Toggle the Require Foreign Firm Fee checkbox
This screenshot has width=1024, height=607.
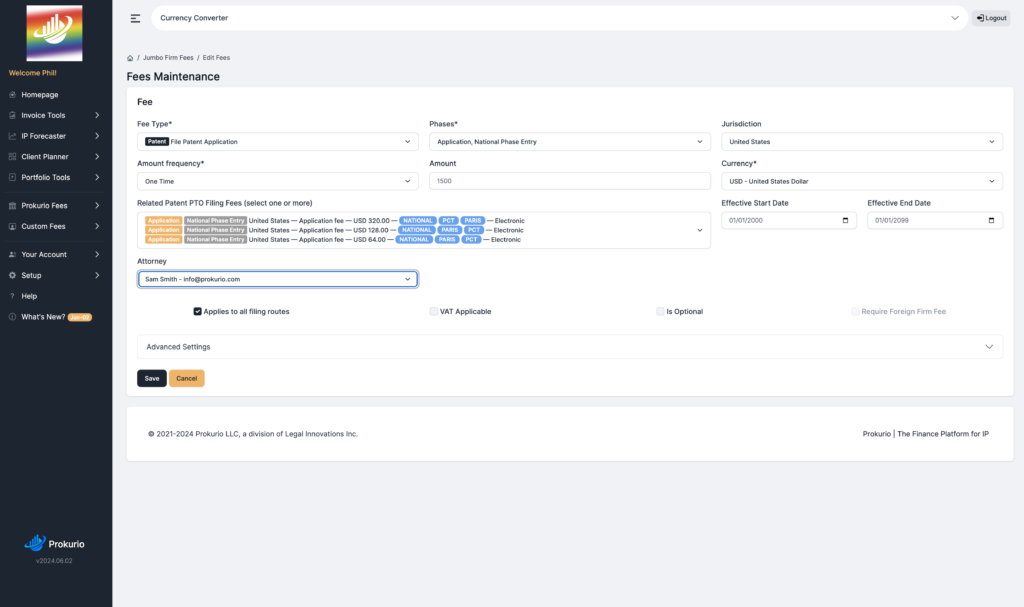(x=856, y=312)
